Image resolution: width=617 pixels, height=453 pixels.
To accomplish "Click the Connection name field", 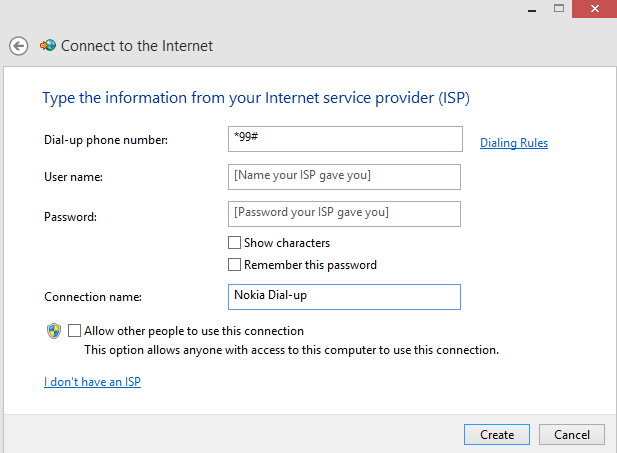I will click(x=345, y=297).
